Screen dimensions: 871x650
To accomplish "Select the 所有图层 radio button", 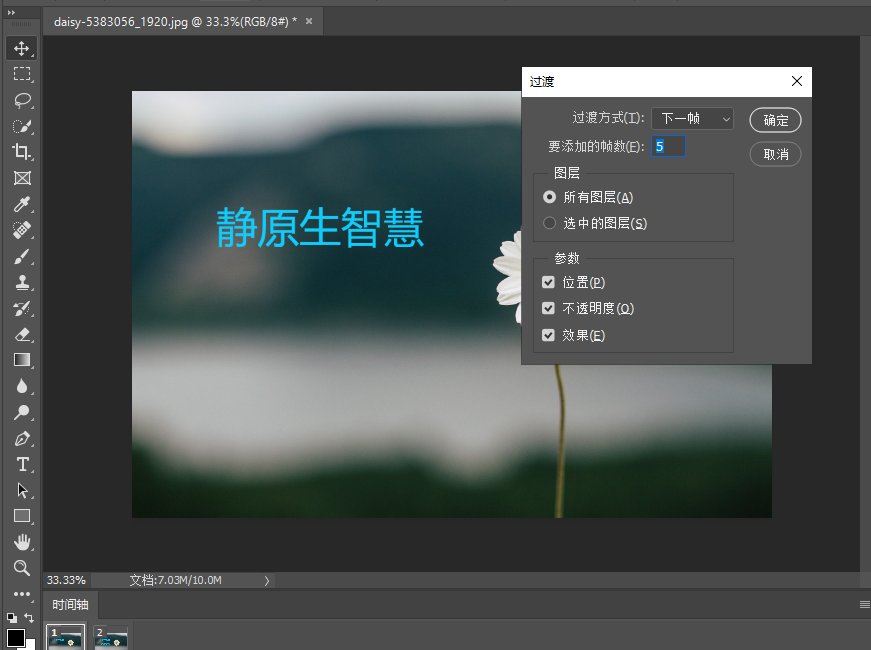I will click(549, 197).
